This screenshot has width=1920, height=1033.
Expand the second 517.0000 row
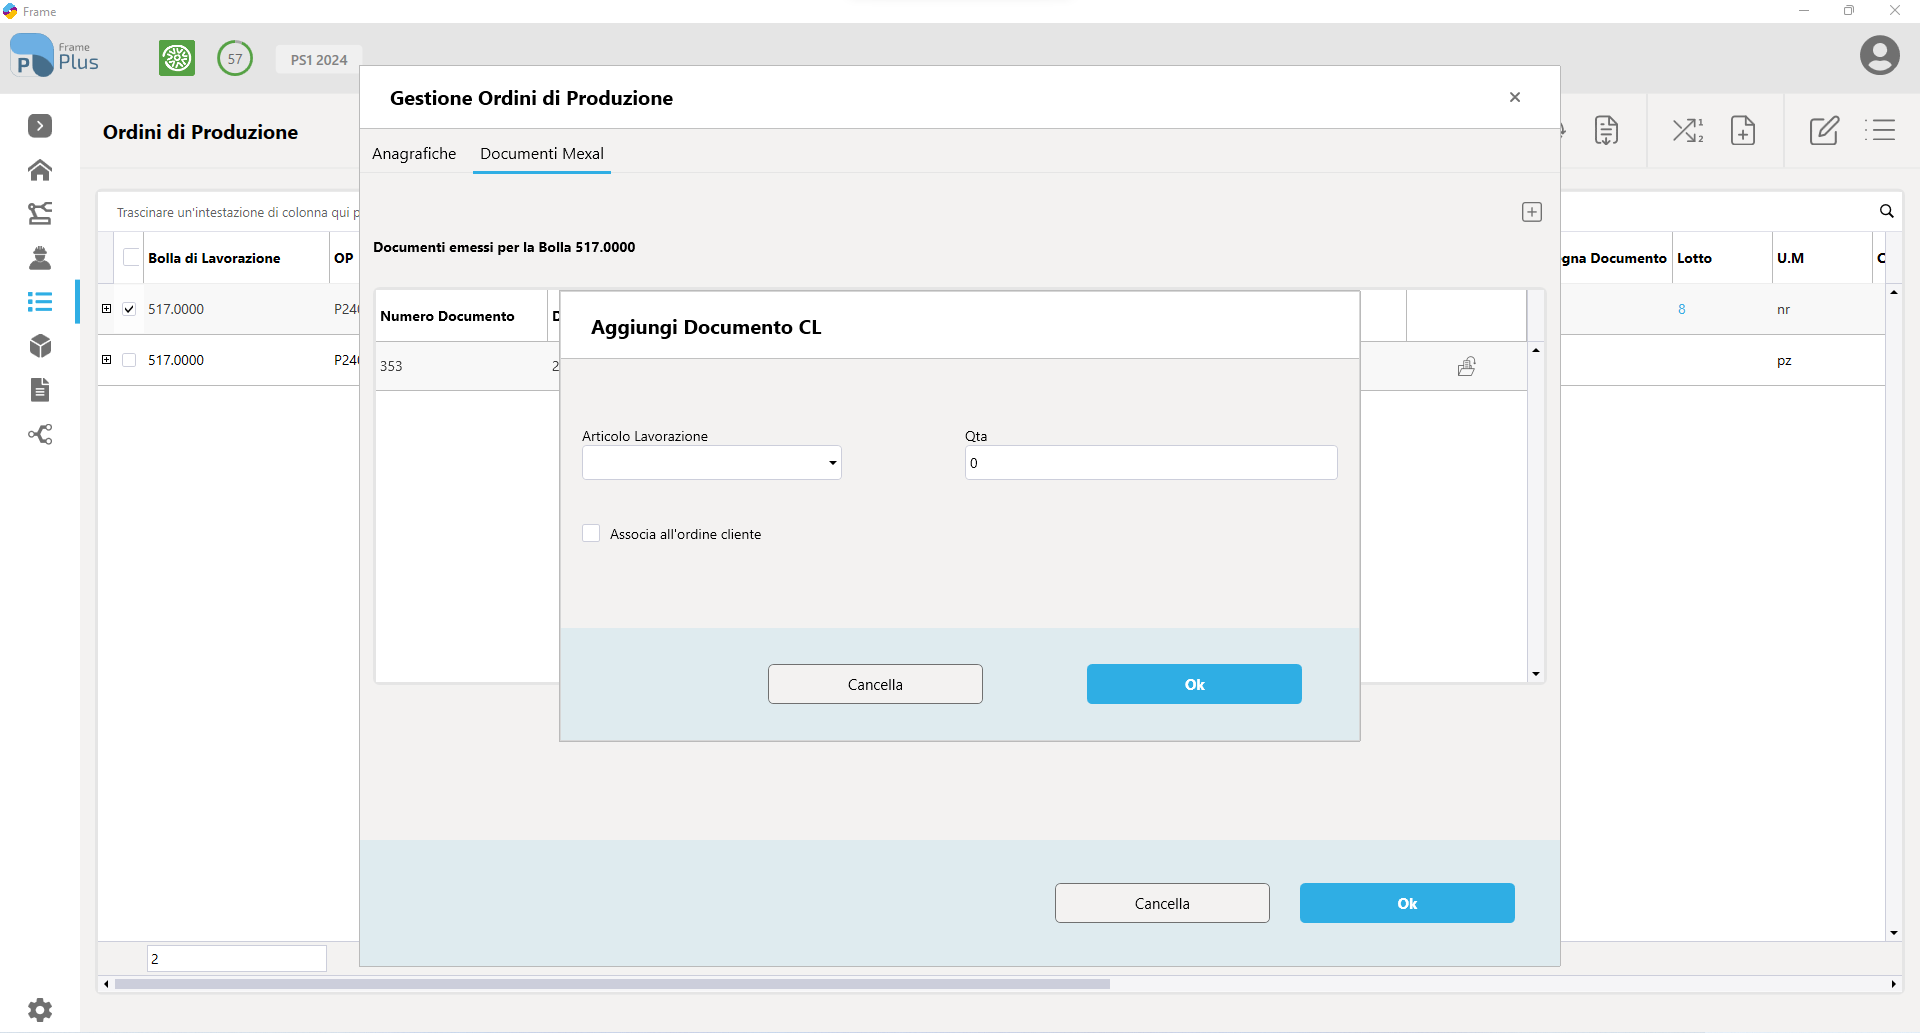pyautogui.click(x=107, y=360)
